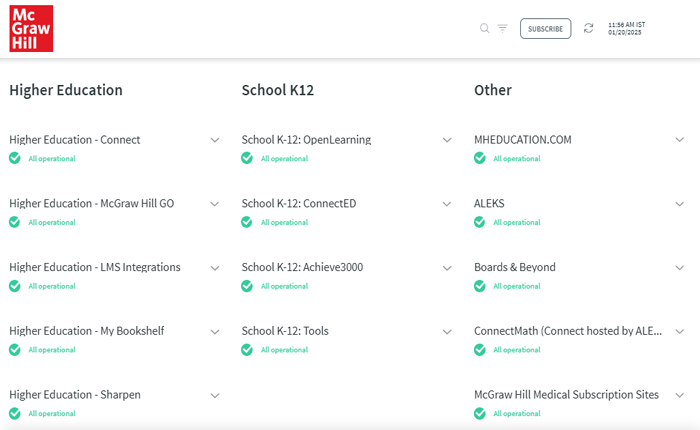Click green status check under ALEKS
The image size is (700, 430).
coord(479,222)
